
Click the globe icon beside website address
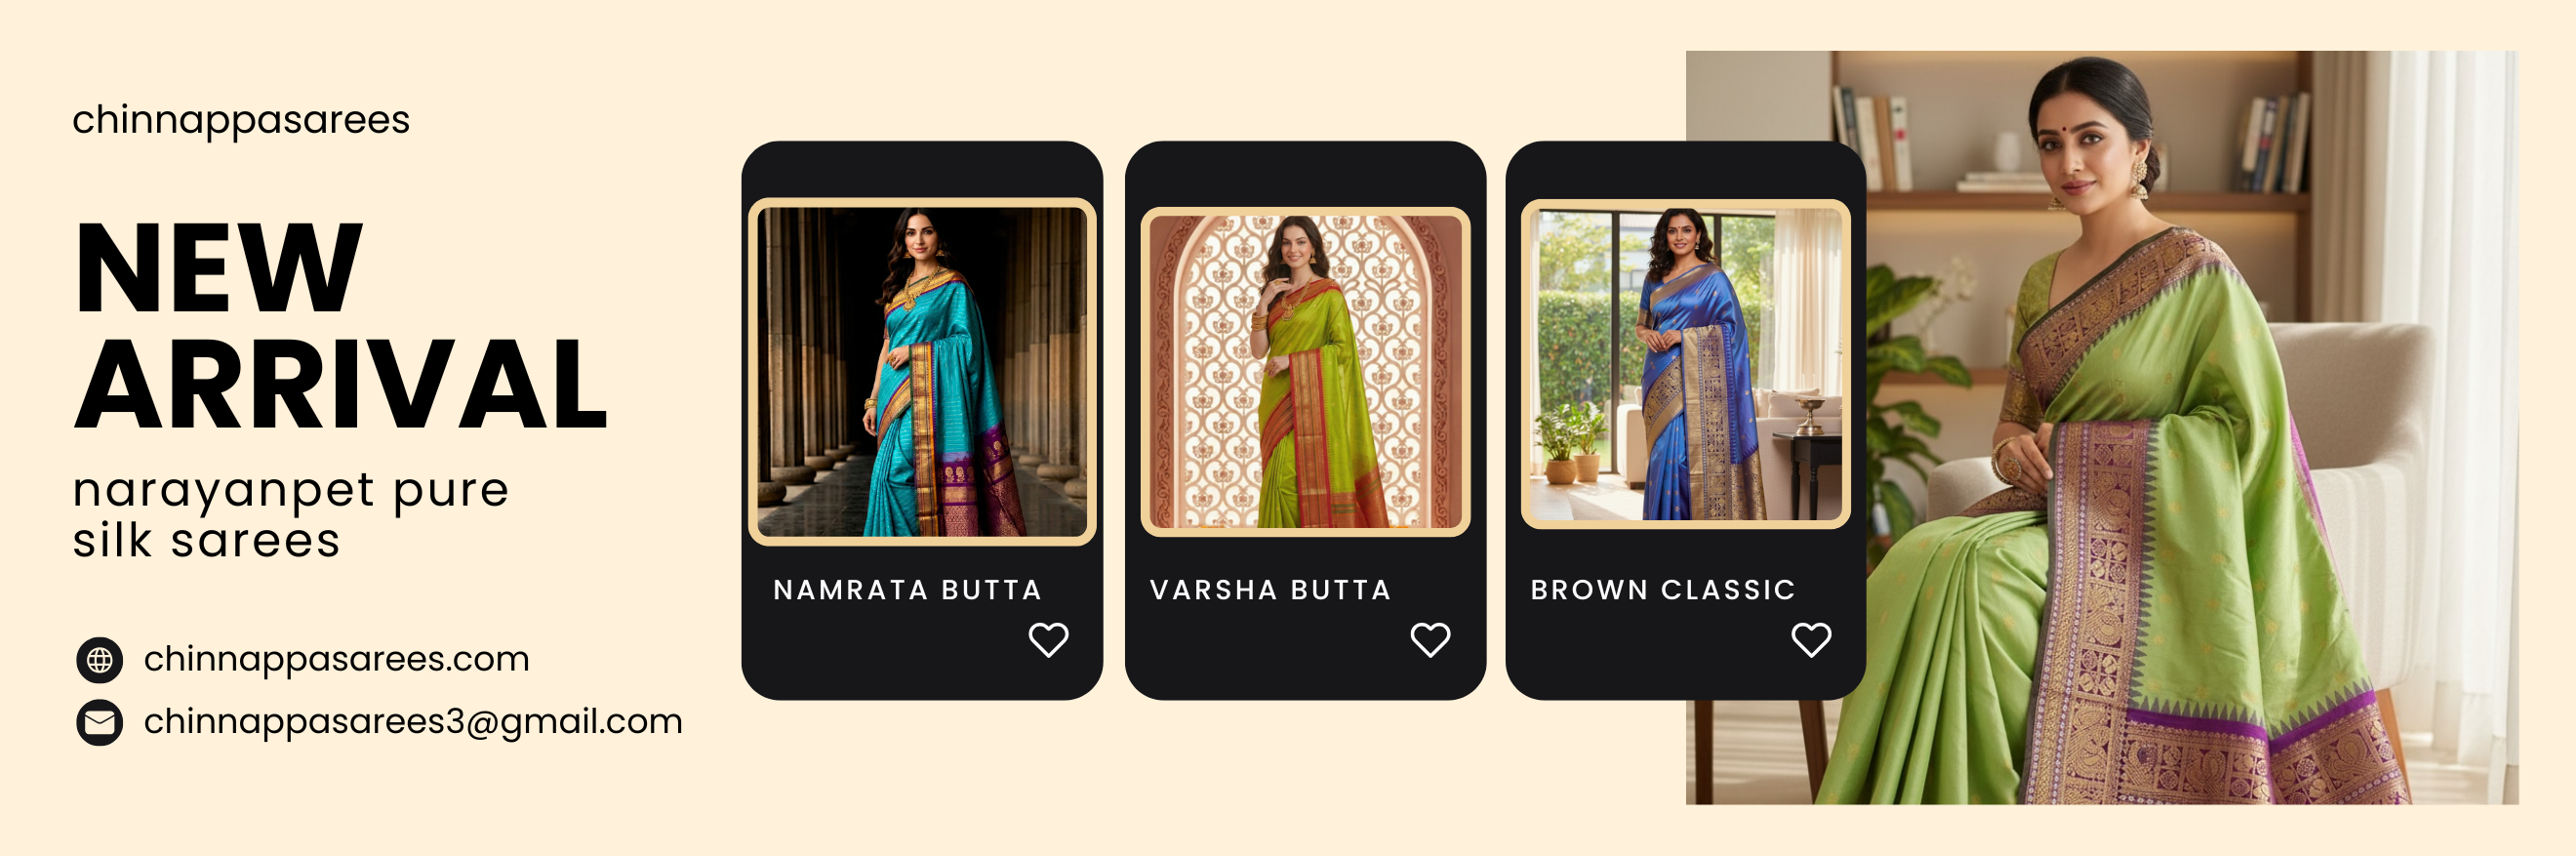click(x=100, y=660)
